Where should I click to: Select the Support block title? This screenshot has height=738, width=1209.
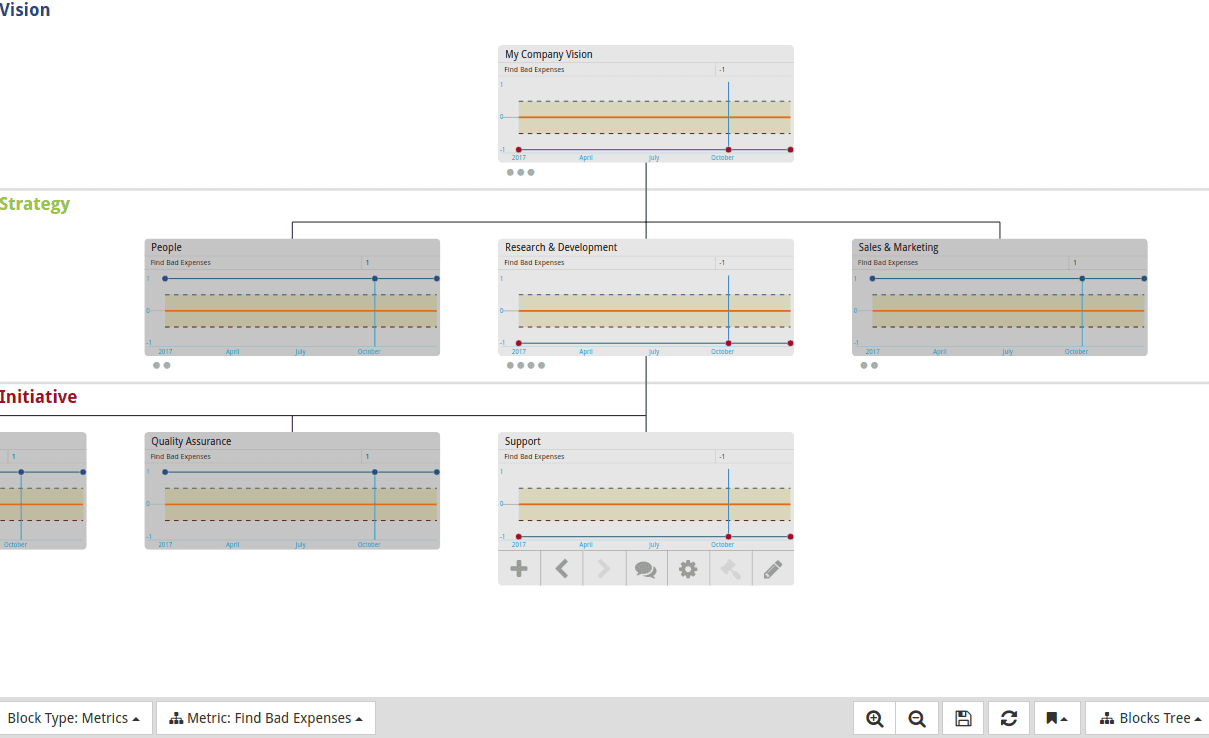click(x=523, y=441)
